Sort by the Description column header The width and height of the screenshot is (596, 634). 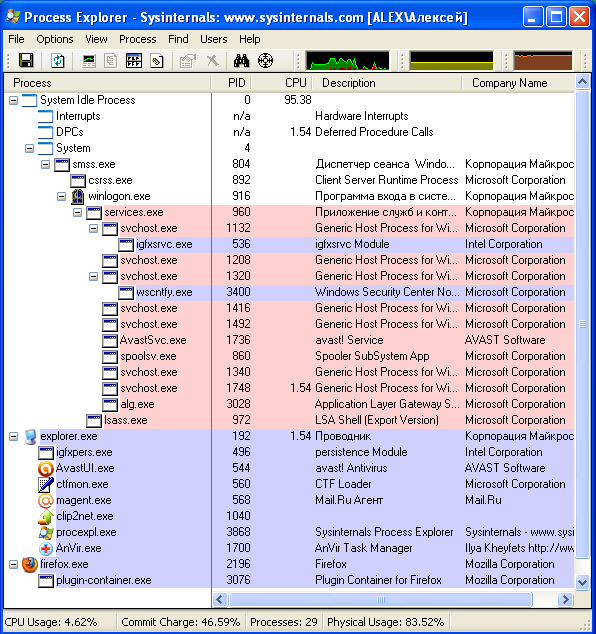click(x=387, y=83)
